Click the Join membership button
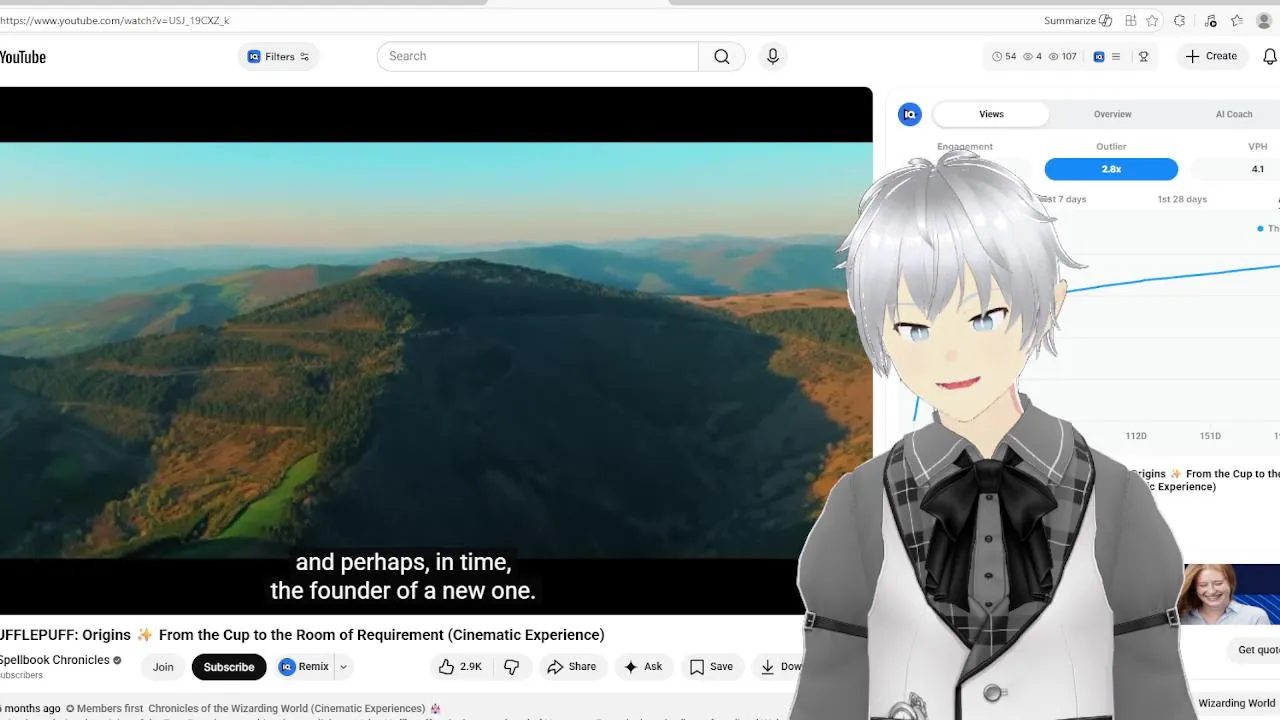 pos(163,667)
